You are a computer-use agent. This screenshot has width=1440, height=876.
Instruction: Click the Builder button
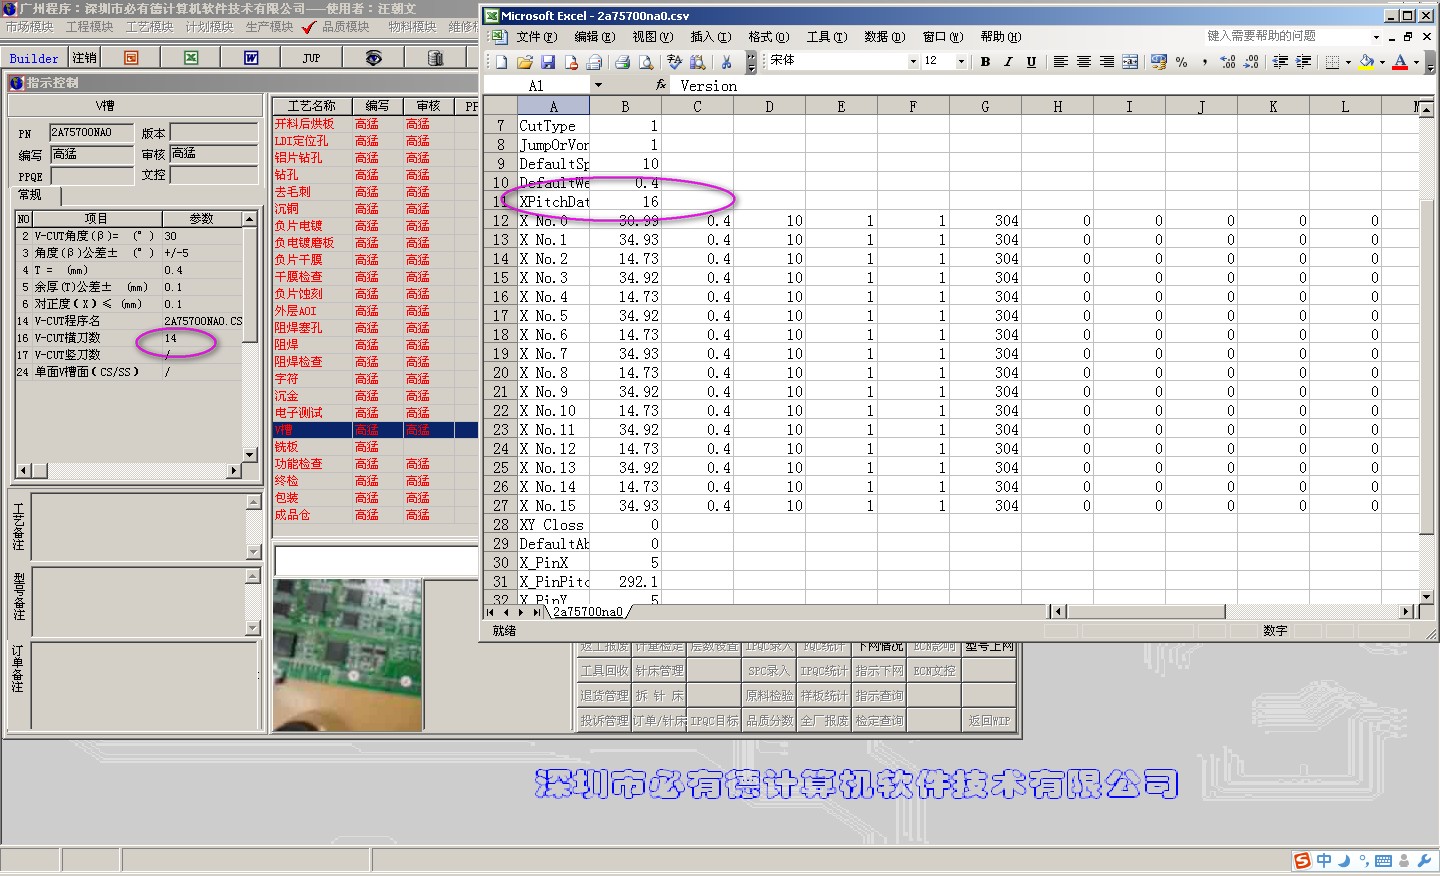(x=34, y=58)
